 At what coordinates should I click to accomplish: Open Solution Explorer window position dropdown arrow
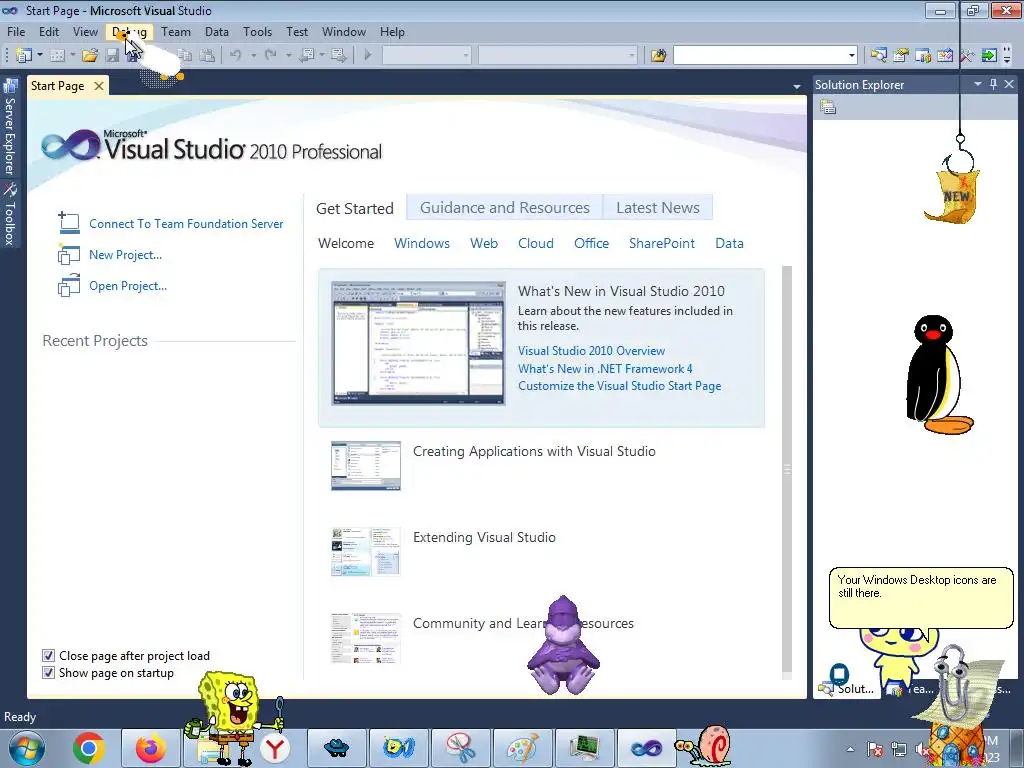(978, 84)
